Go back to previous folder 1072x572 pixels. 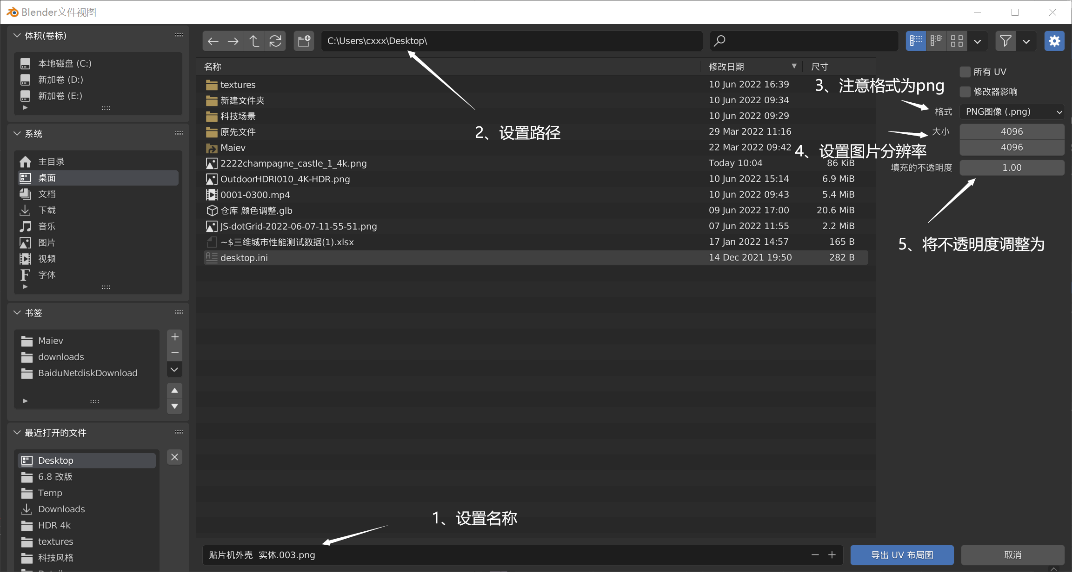pyautogui.click(x=213, y=42)
